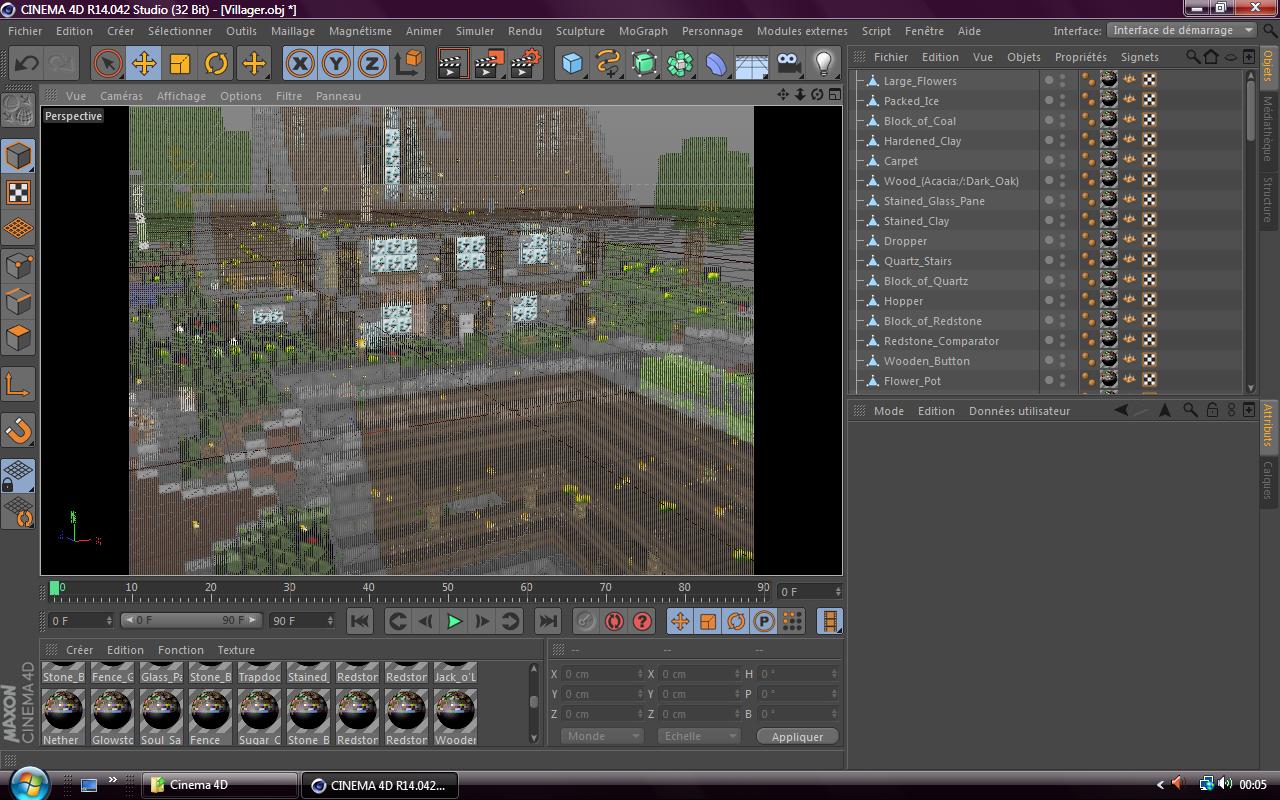Click Windows Start orb

[28, 784]
